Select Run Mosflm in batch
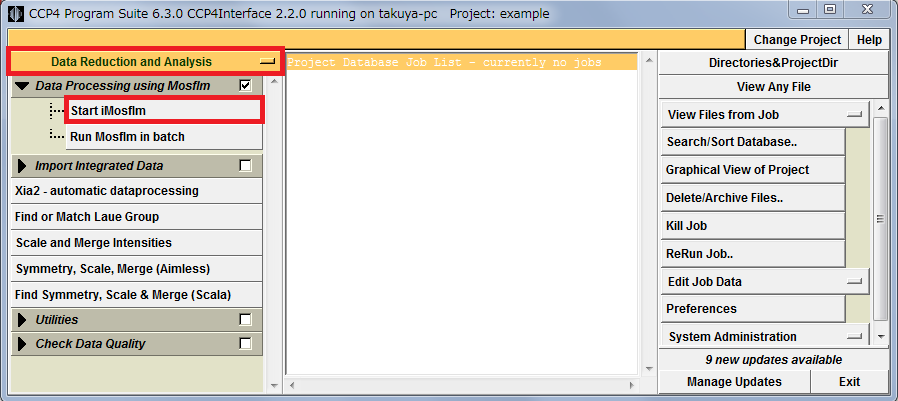Viewport: 898px width, 401px height. 127,136
